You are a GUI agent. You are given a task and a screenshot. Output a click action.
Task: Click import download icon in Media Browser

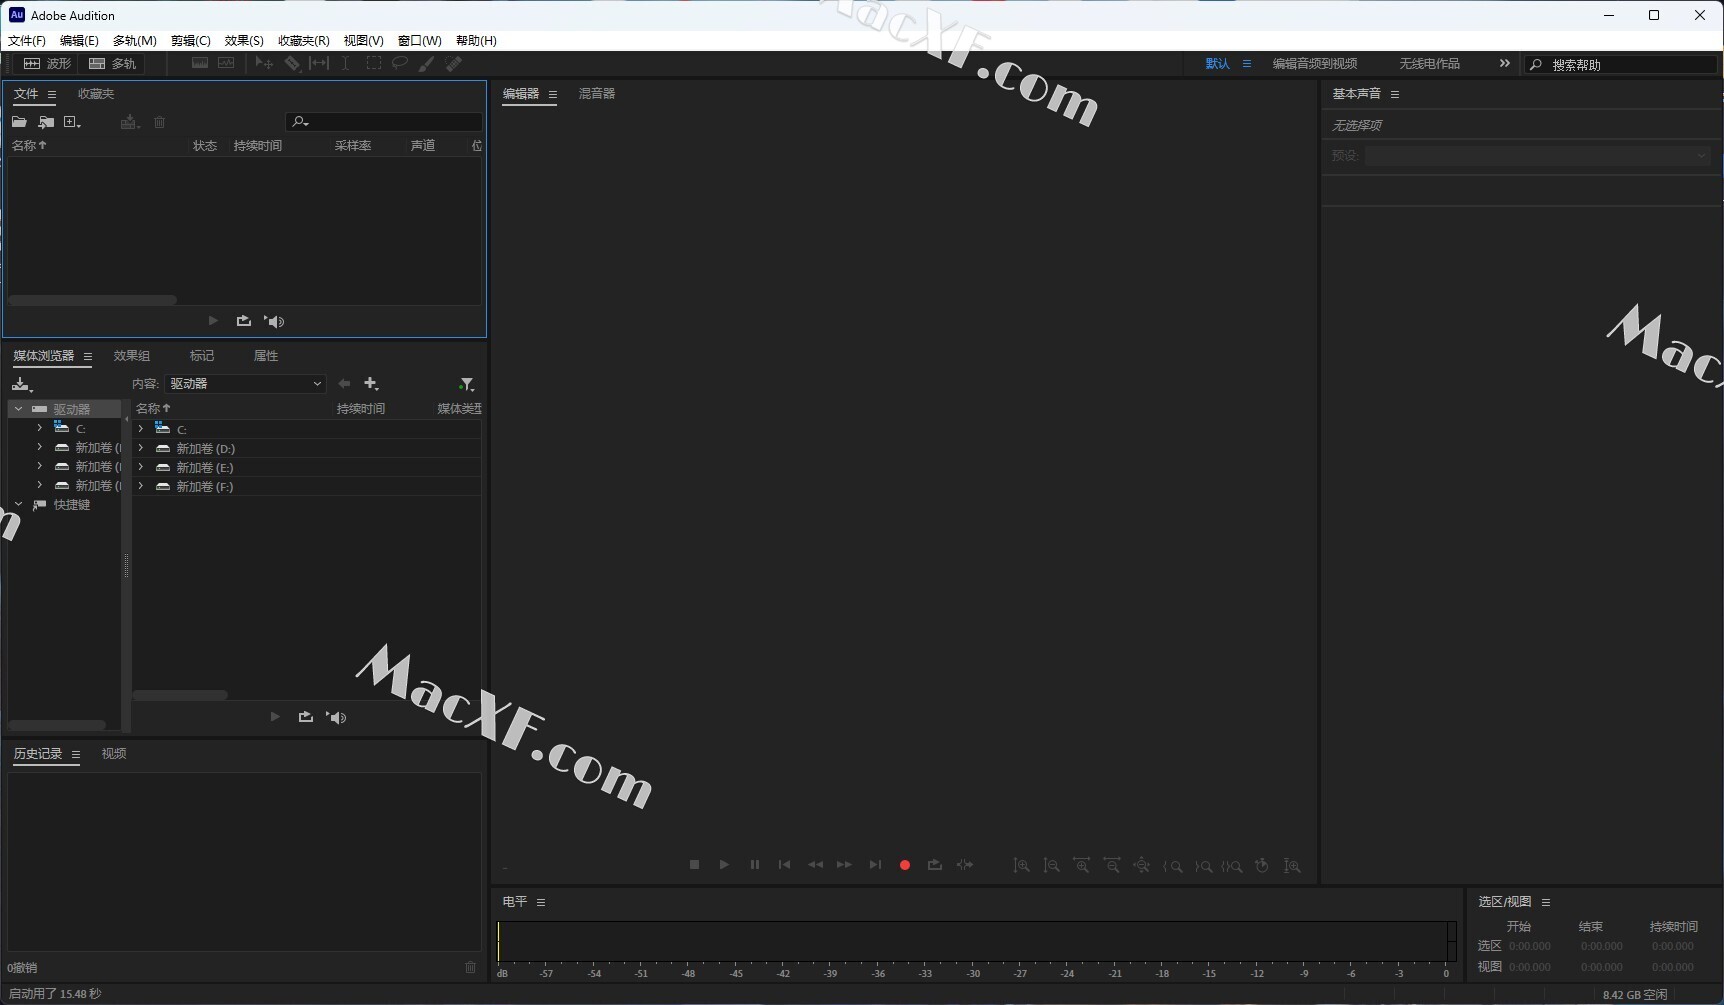pos(22,384)
